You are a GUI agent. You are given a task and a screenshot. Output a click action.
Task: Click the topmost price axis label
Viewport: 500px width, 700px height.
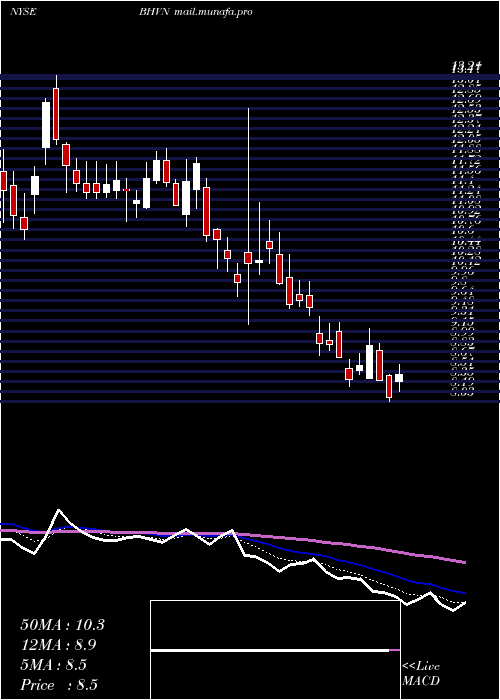tap(467, 68)
